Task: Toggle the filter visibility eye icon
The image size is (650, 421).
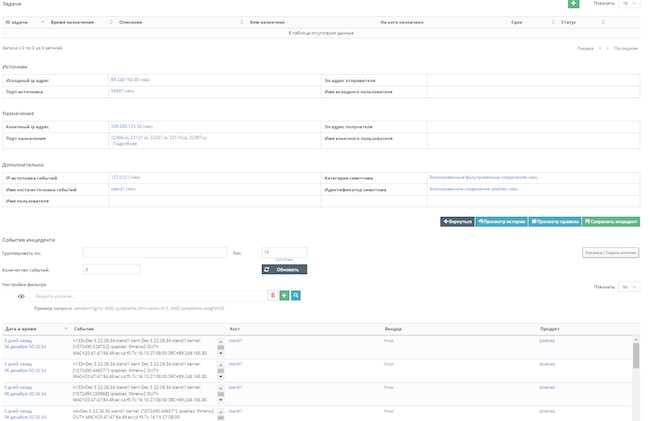Action: click(x=21, y=296)
